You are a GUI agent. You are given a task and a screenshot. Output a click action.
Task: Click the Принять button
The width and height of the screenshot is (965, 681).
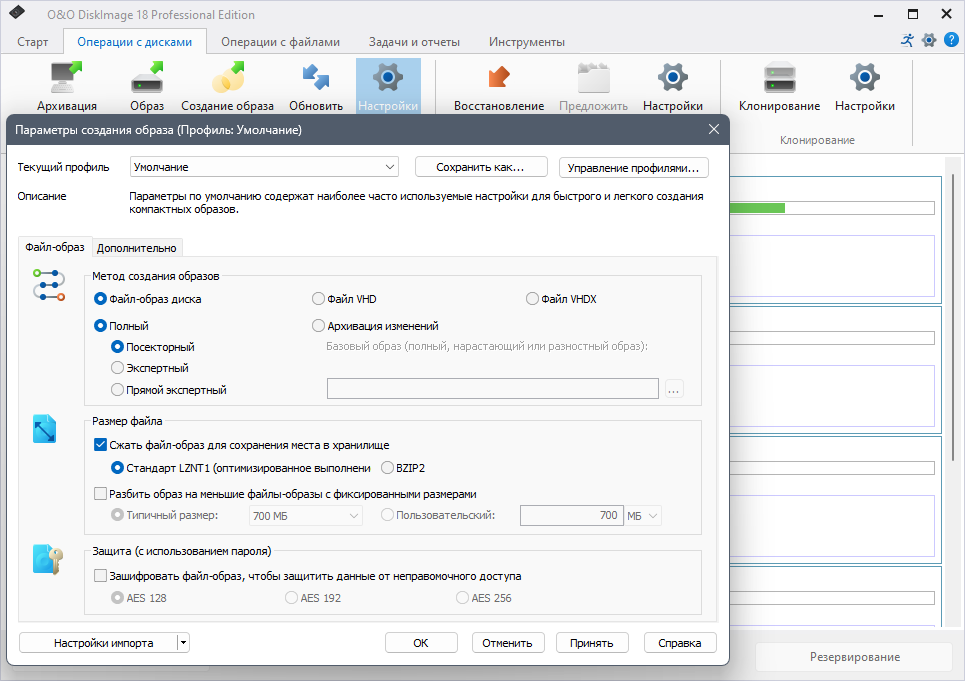point(591,643)
